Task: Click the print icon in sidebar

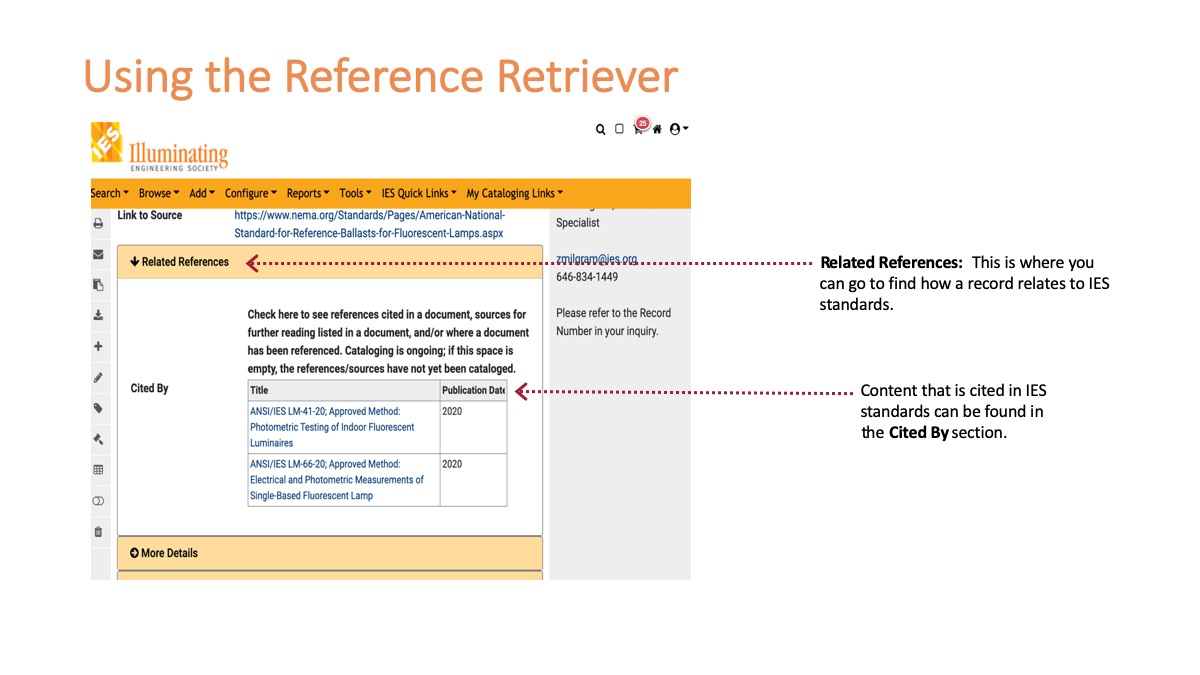Action: point(98,224)
